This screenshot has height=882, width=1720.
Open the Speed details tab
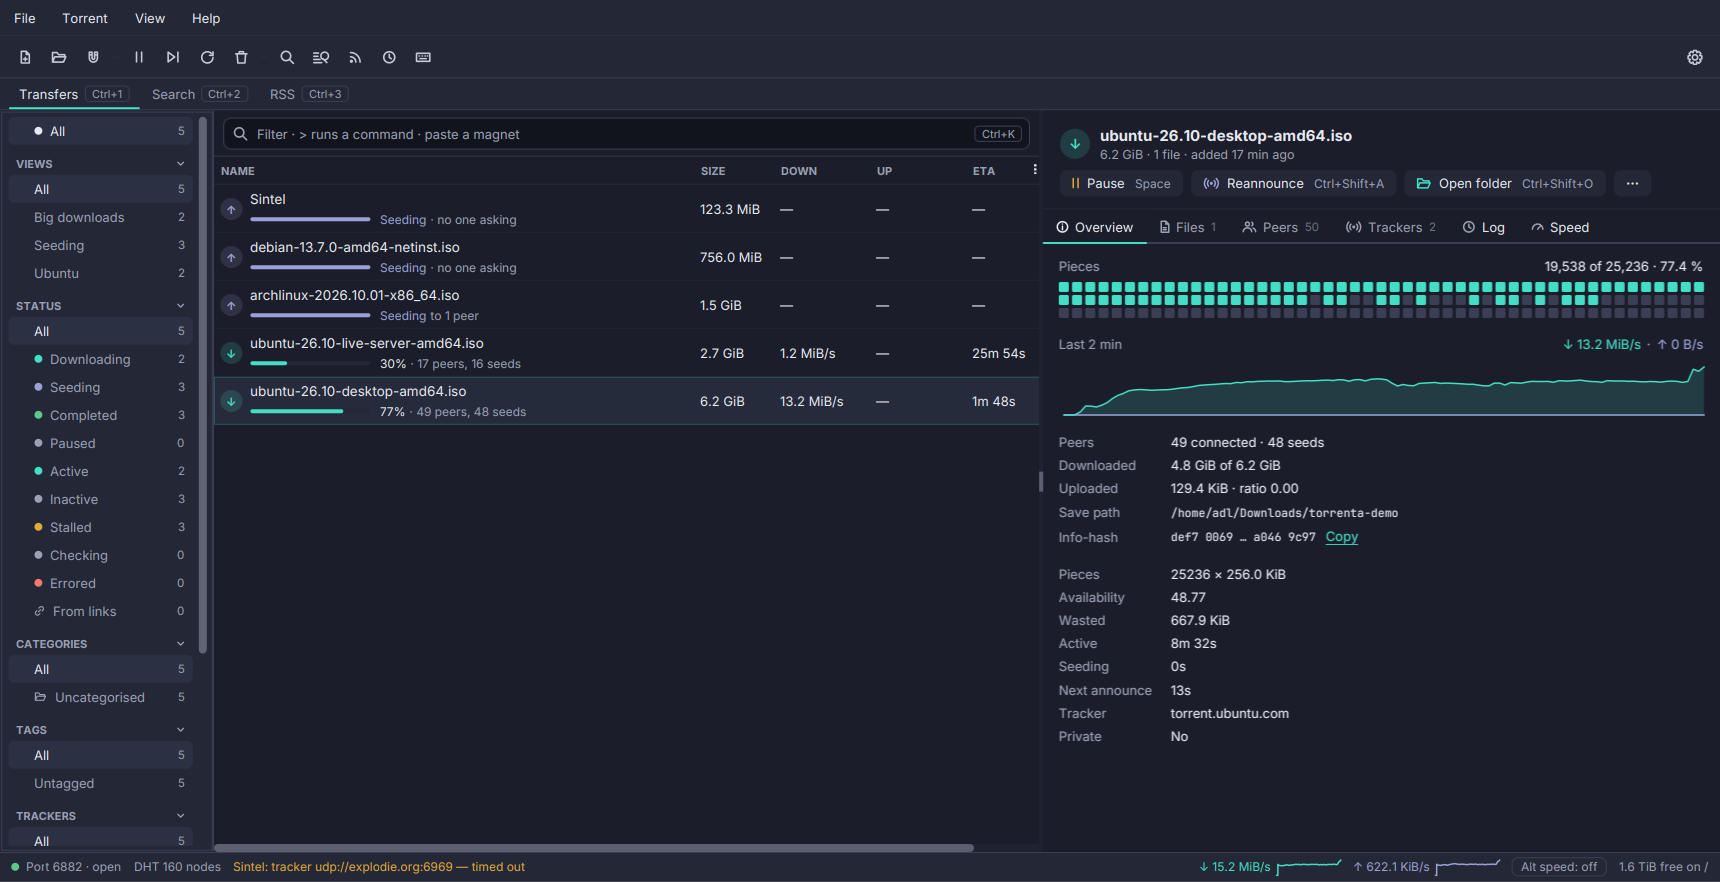1560,227
